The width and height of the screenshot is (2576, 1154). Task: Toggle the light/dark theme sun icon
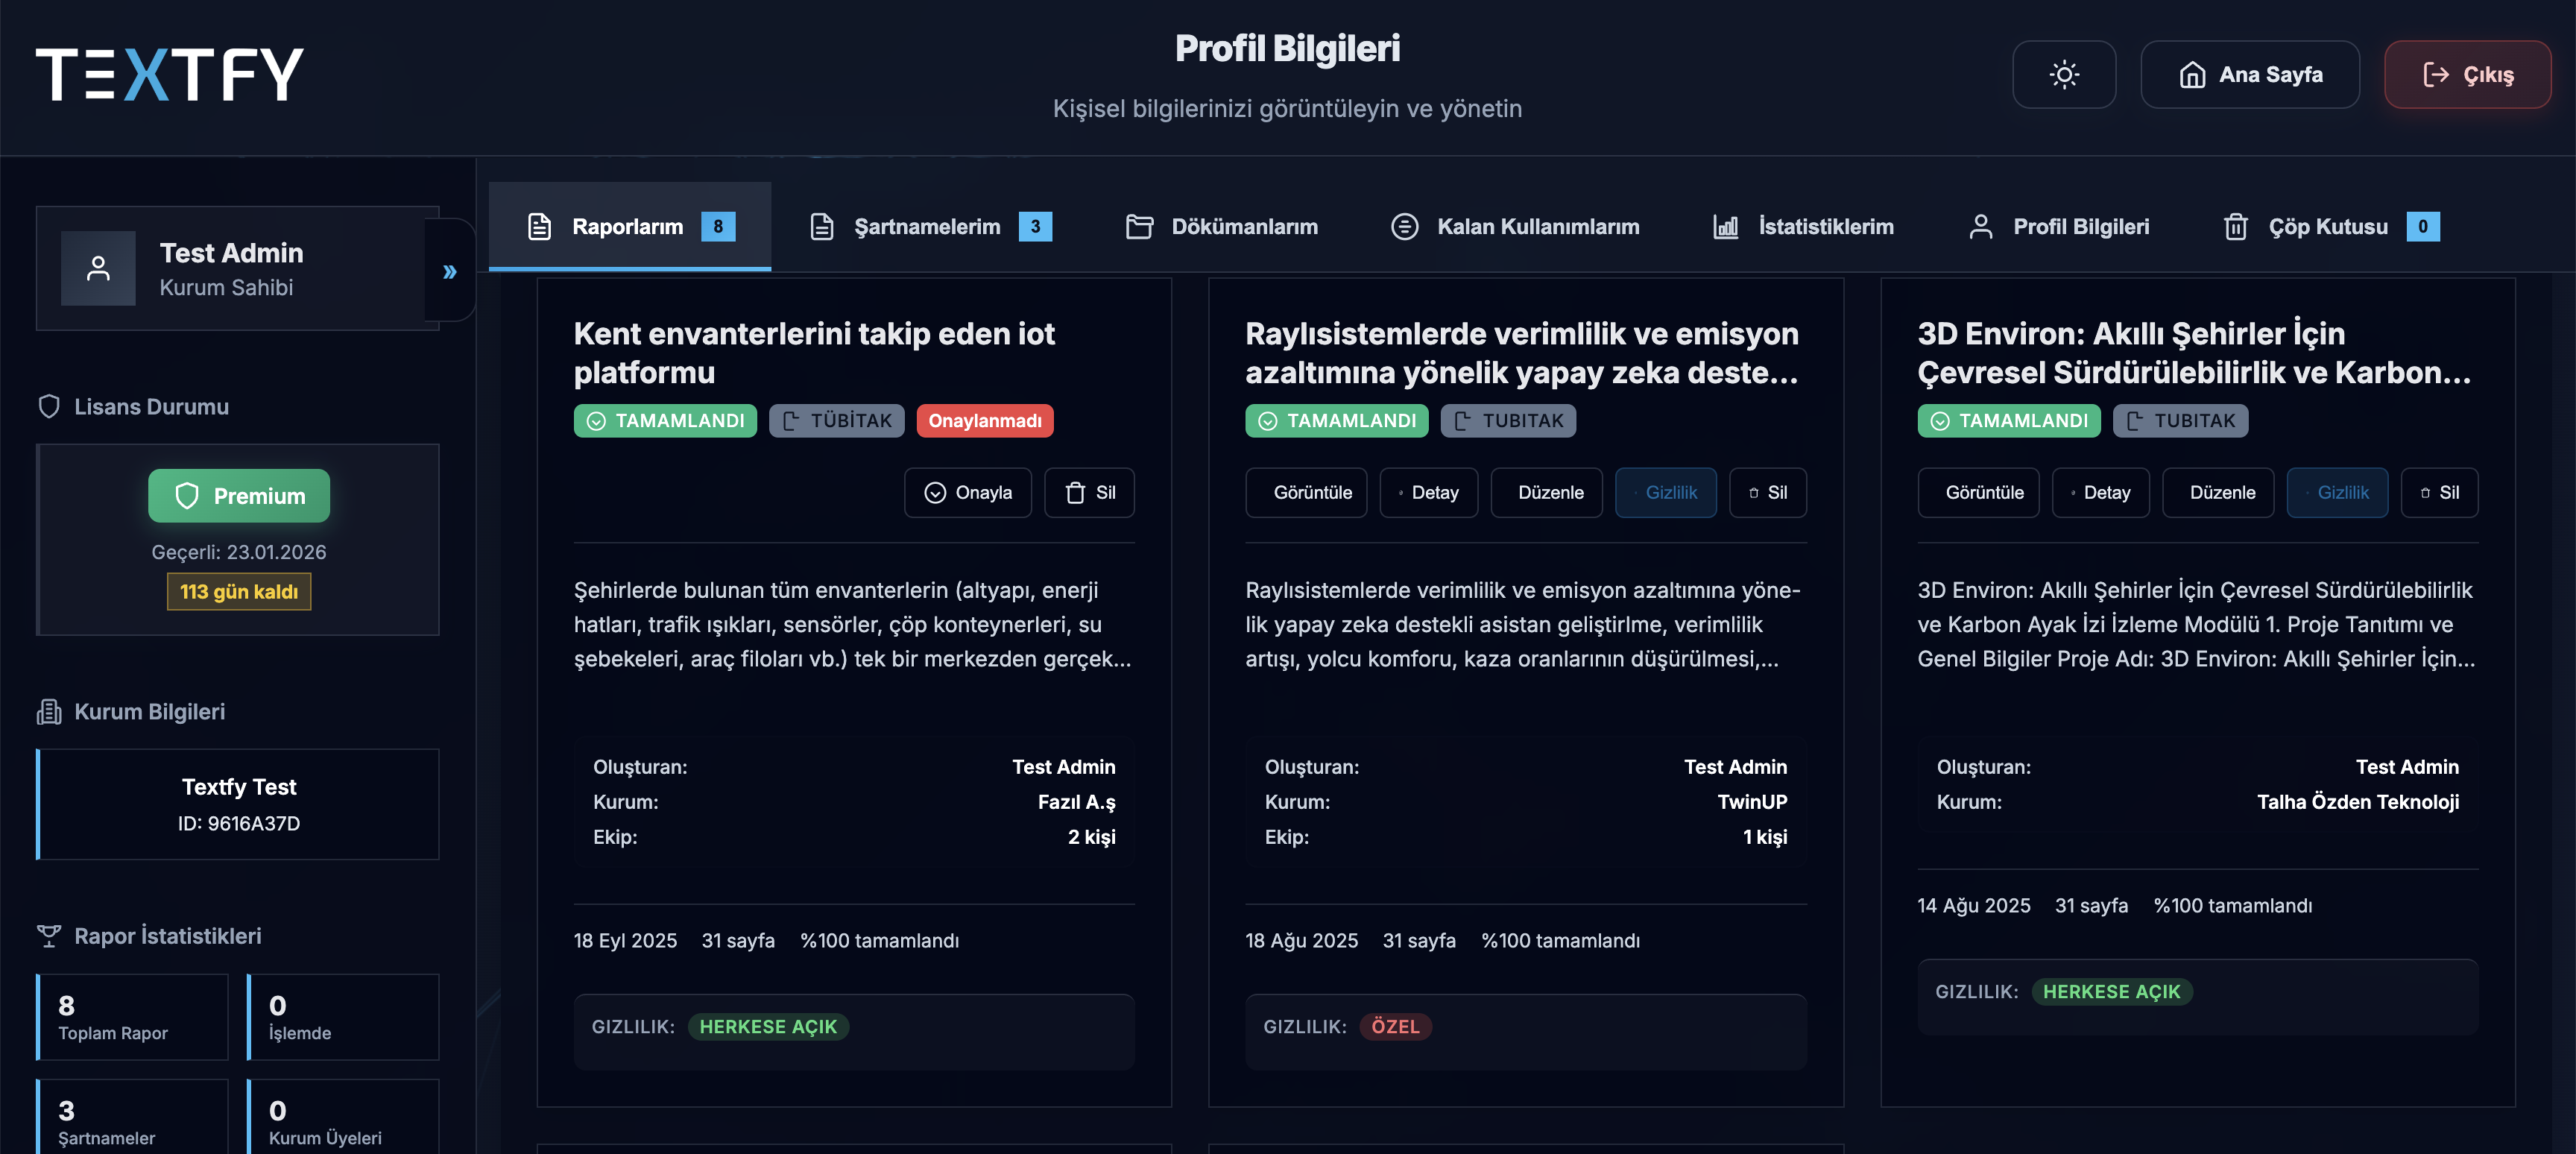[x=2063, y=75]
